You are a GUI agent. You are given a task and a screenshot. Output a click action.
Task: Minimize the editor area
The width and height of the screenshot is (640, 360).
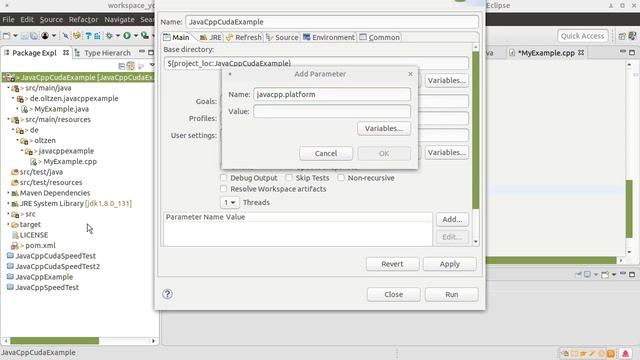coord(622,52)
